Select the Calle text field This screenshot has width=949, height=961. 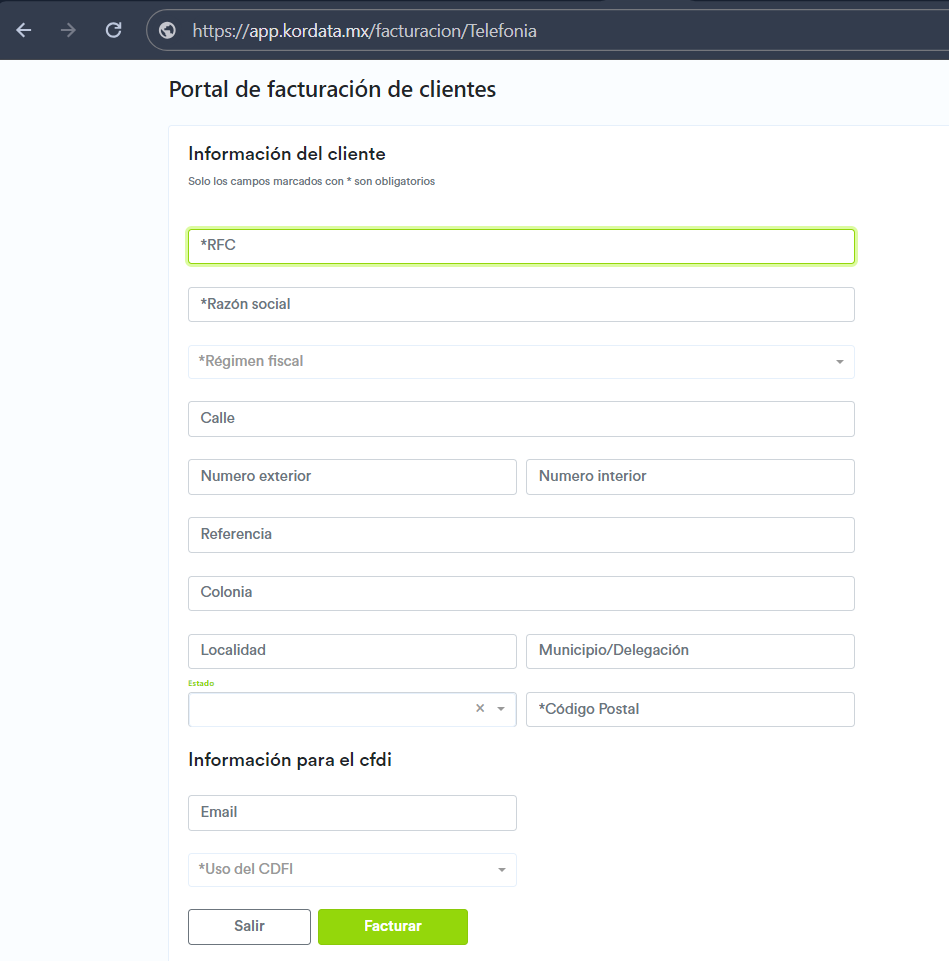pos(521,419)
